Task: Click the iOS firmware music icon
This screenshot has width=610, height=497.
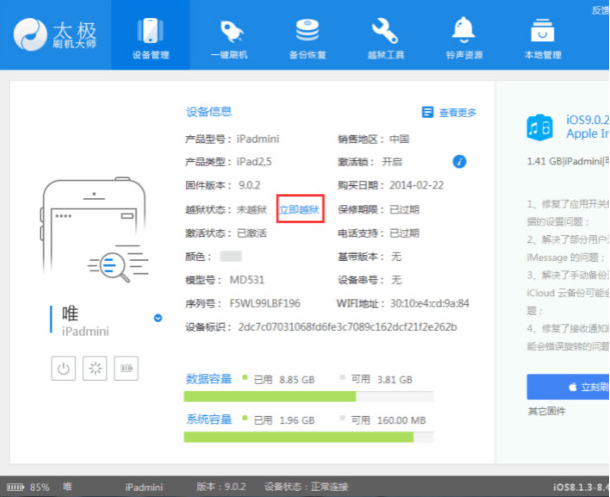Action: 540,127
